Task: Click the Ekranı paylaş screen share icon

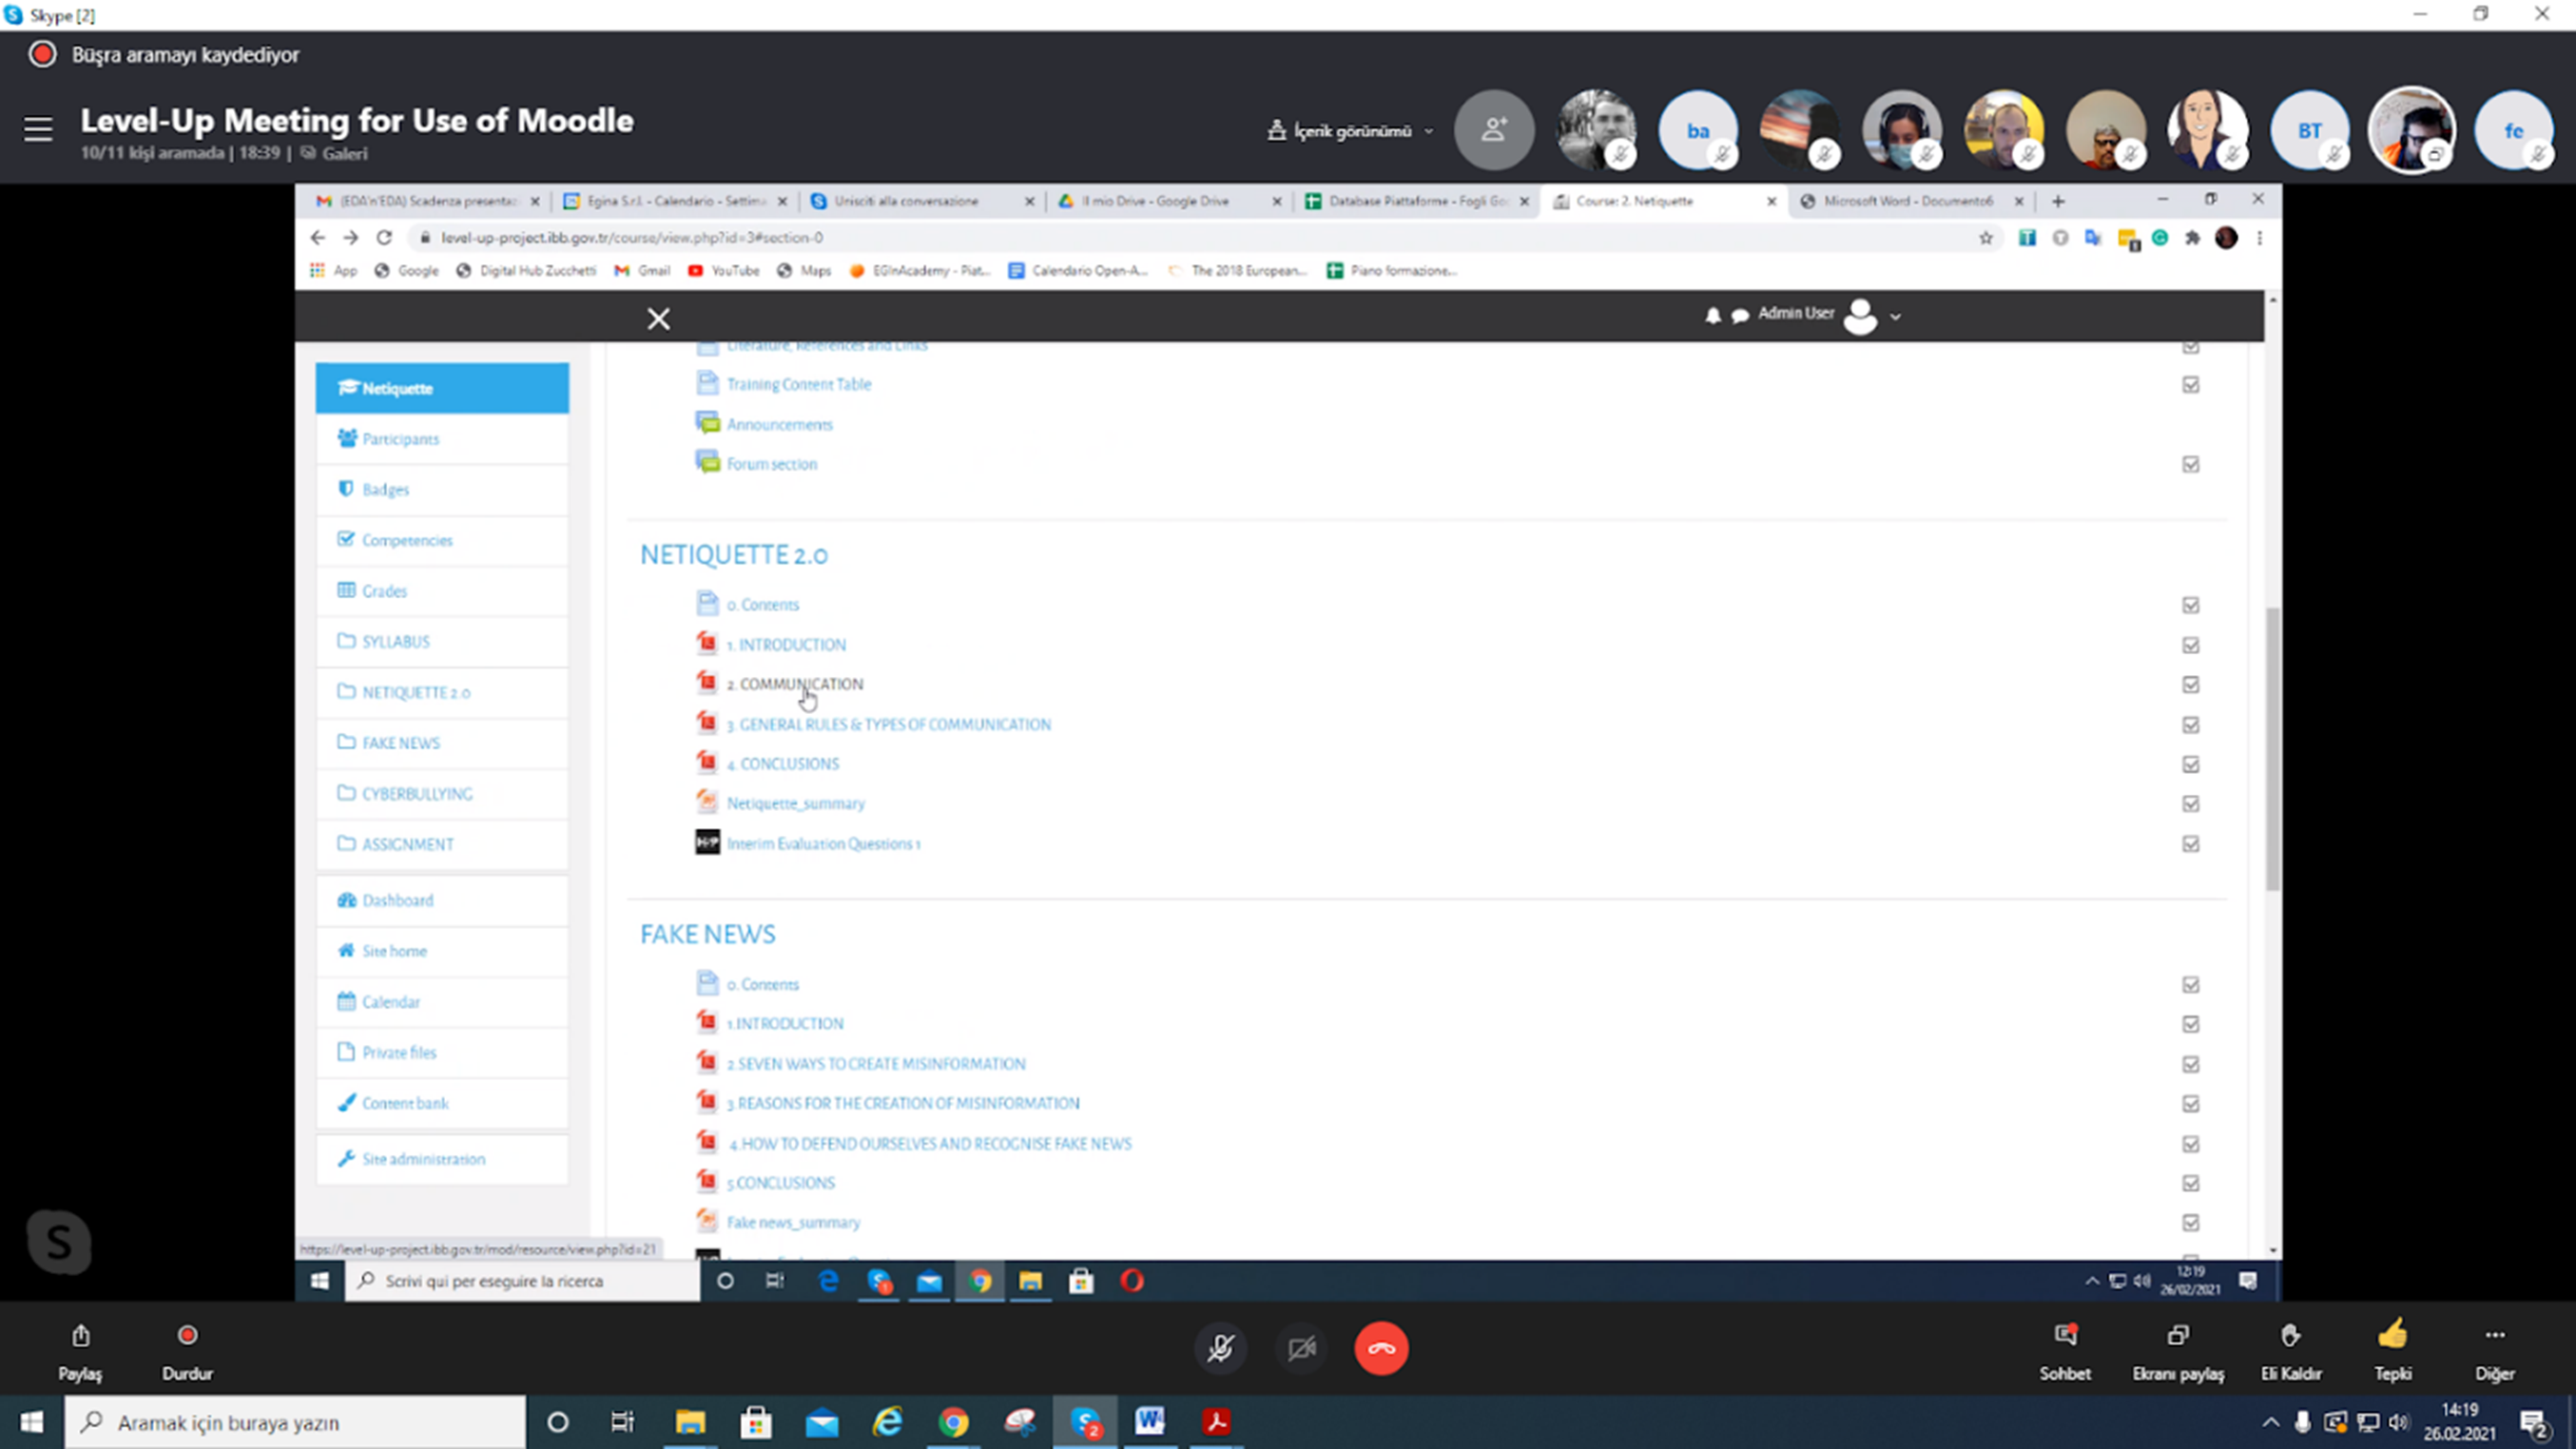Action: [2178, 1337]
